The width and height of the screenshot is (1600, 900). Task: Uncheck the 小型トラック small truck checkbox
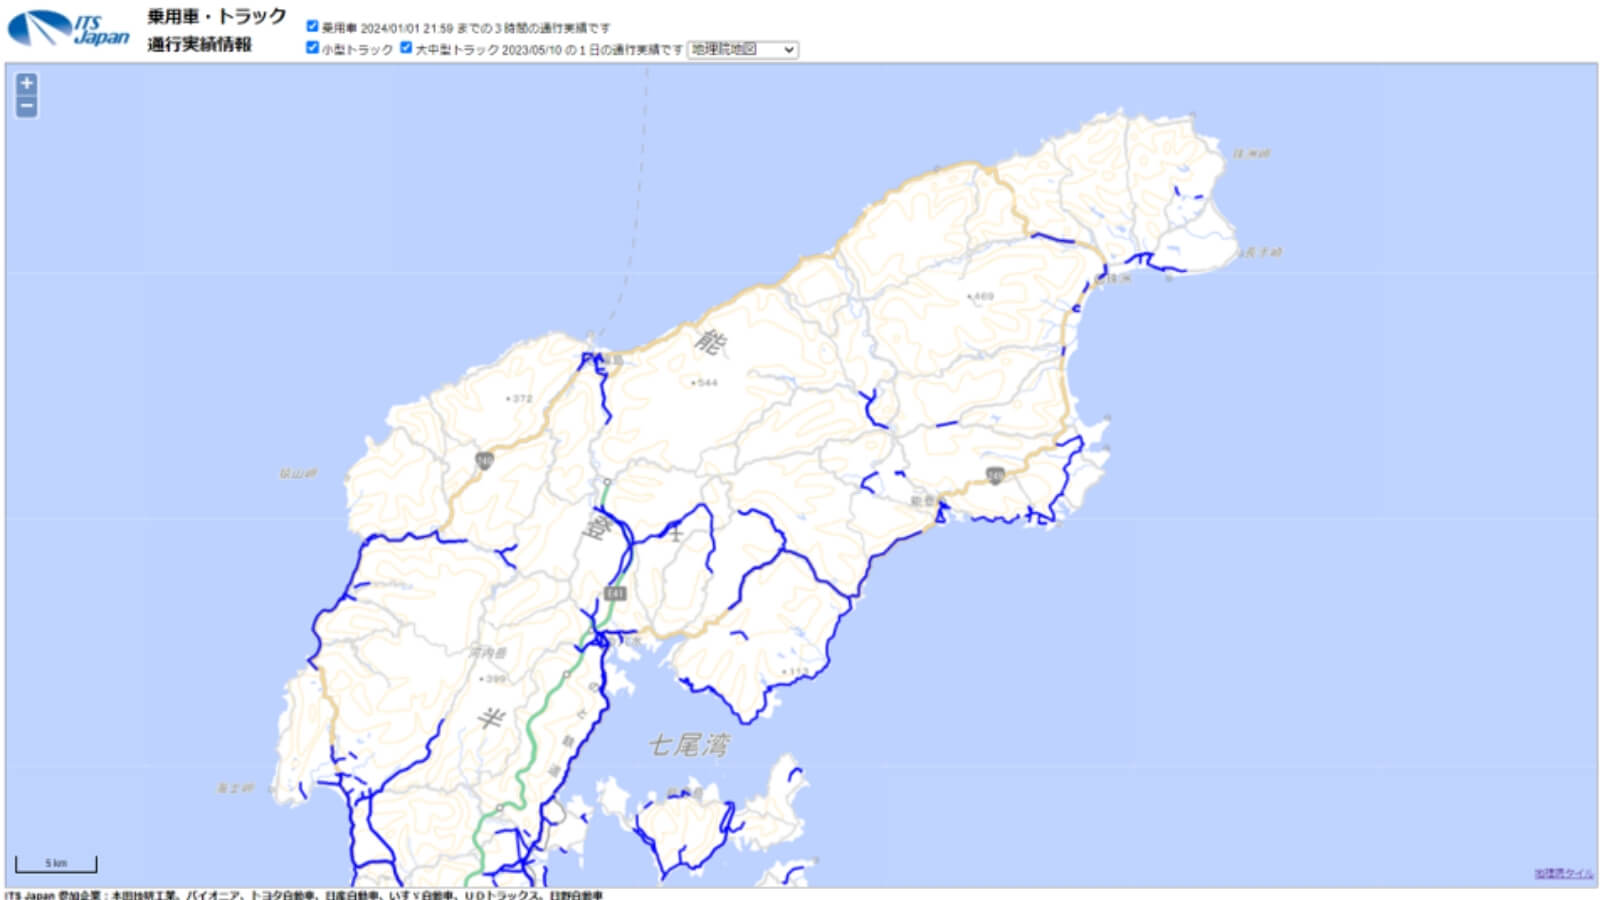312,48
